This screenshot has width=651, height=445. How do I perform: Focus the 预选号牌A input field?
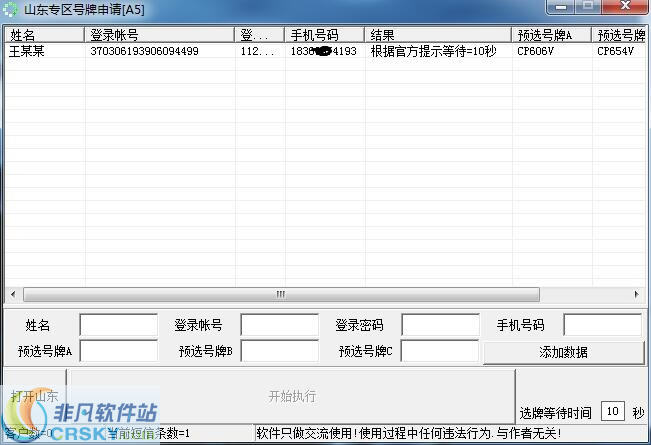point(118,351)
